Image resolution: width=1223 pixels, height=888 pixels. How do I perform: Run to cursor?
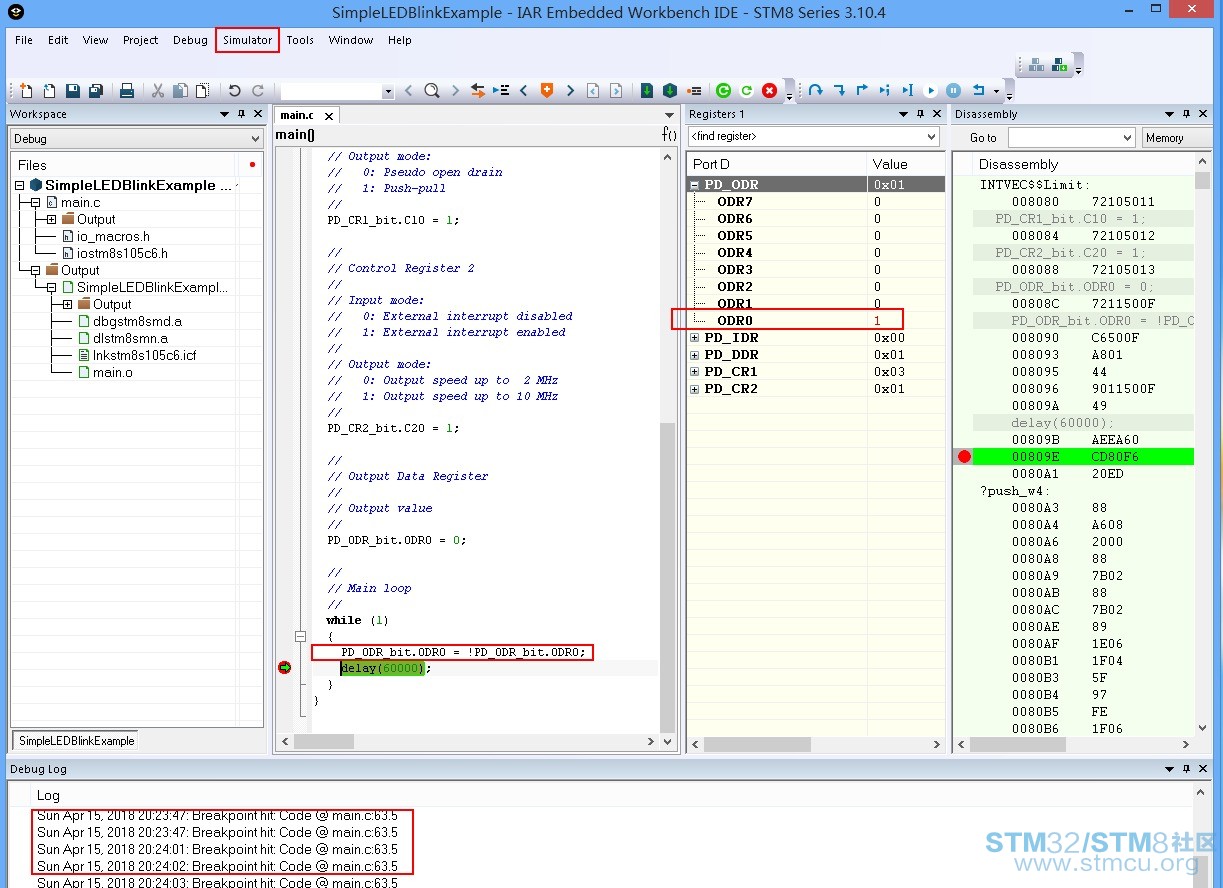[x=908, y=91]
